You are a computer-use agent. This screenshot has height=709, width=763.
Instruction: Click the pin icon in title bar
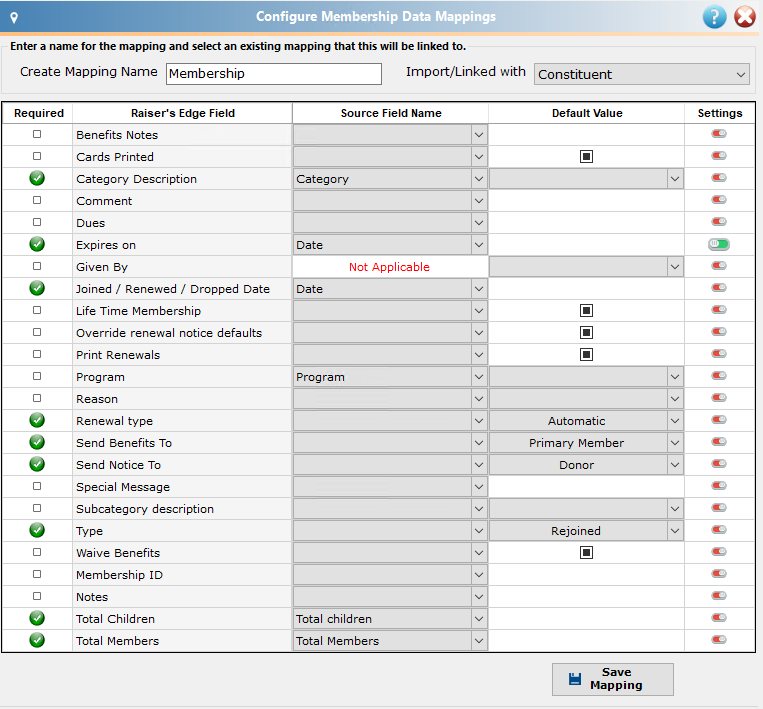(14, 18)
